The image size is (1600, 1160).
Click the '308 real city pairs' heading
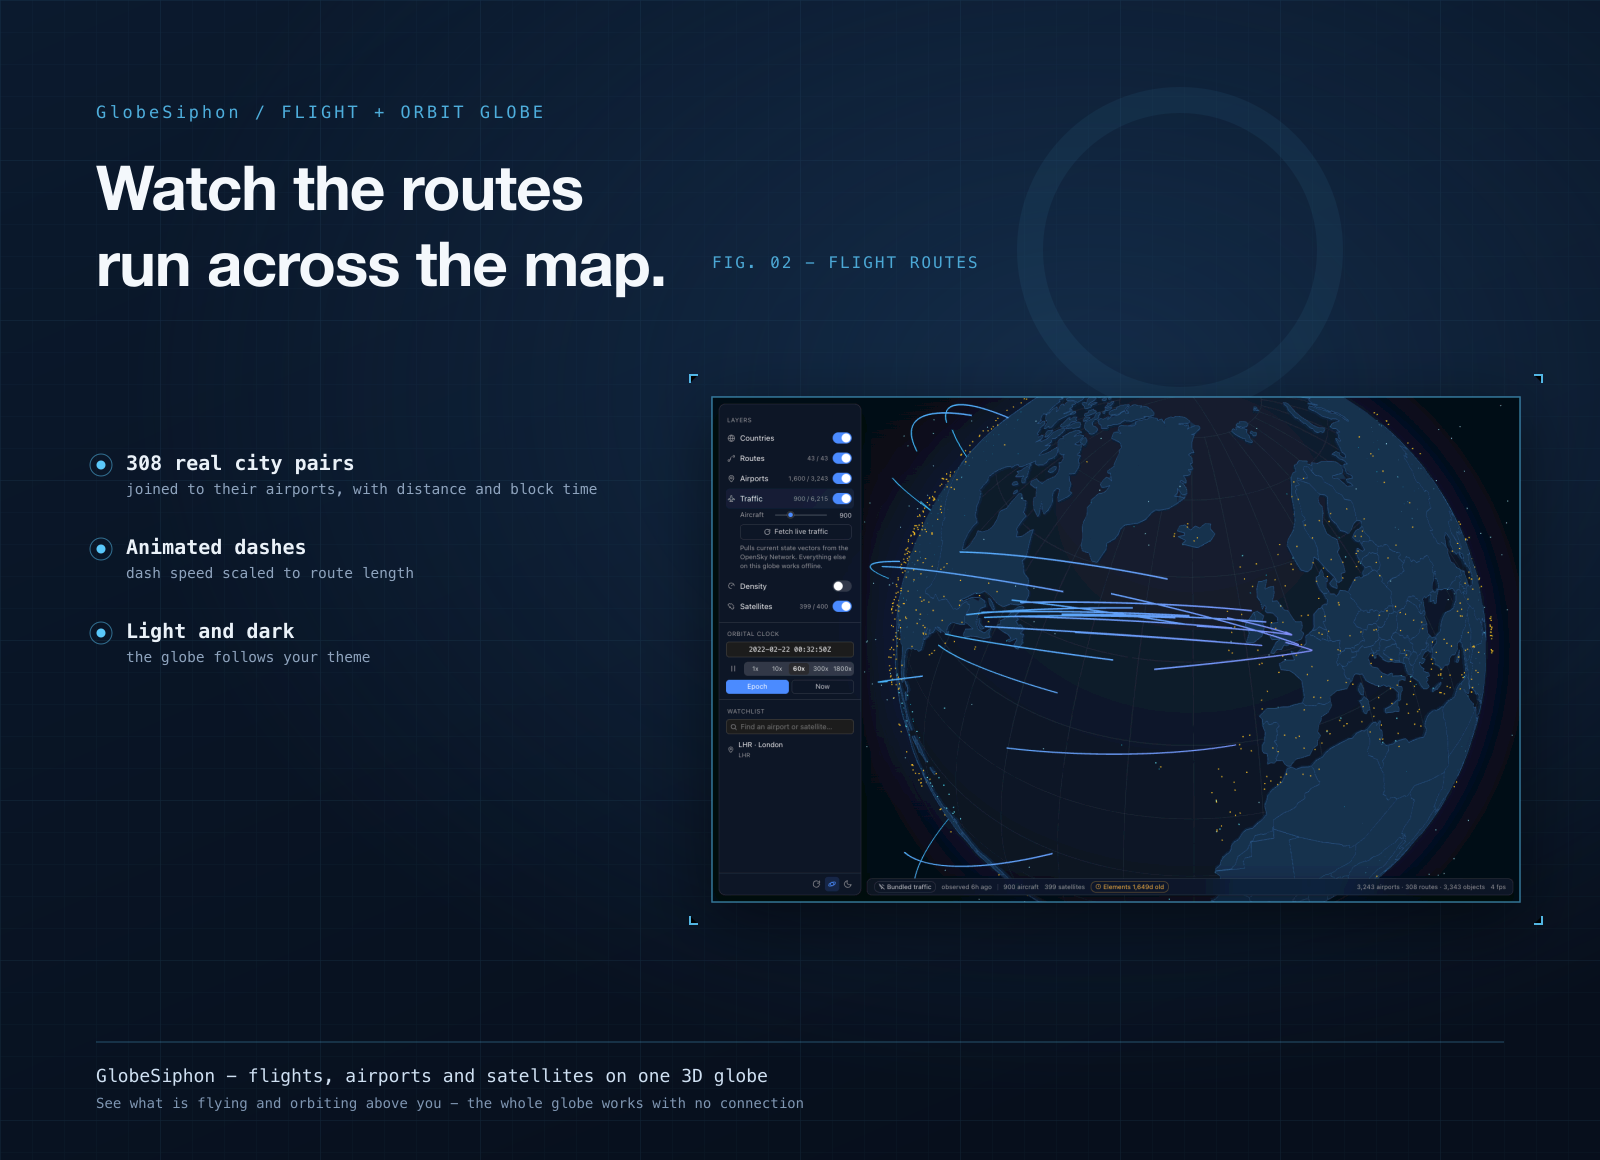click(240, 463)
